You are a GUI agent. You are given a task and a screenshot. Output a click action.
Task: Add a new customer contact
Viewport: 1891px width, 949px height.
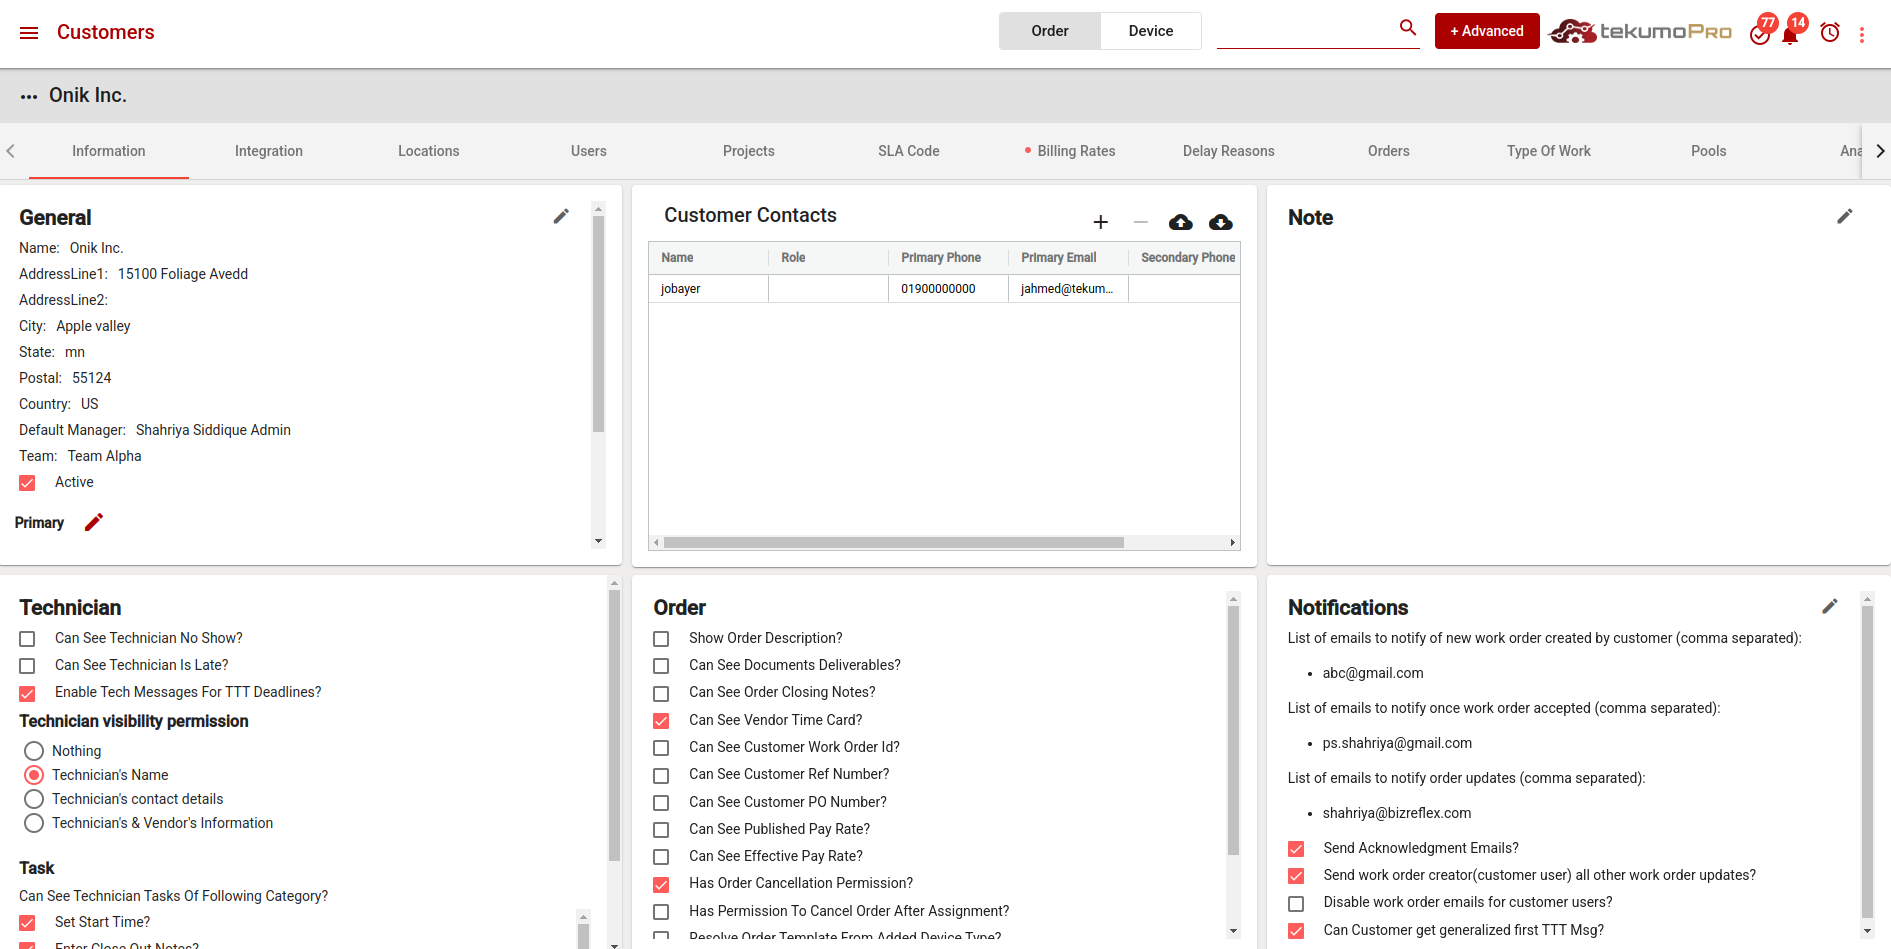pos(1100,222)
